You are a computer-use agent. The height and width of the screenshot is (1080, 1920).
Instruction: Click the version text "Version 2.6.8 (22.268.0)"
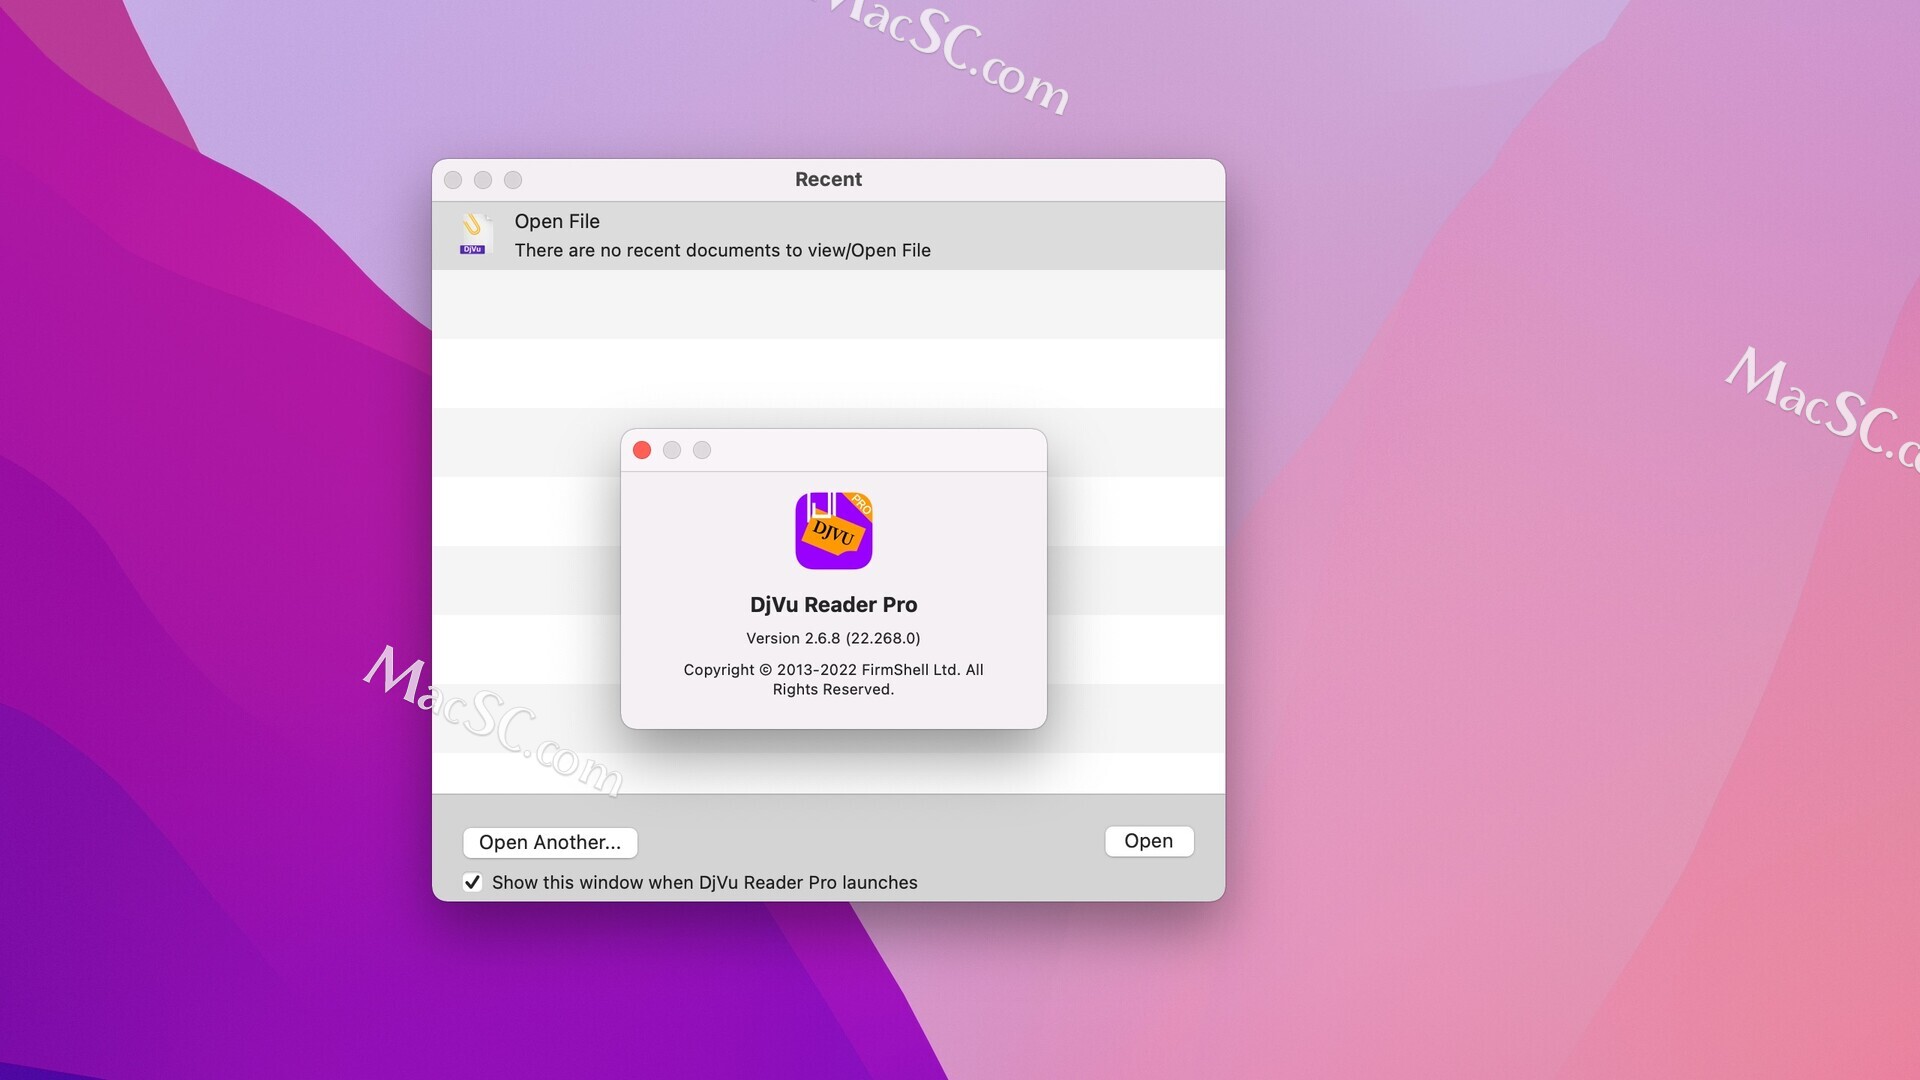(x=833, y=637)
